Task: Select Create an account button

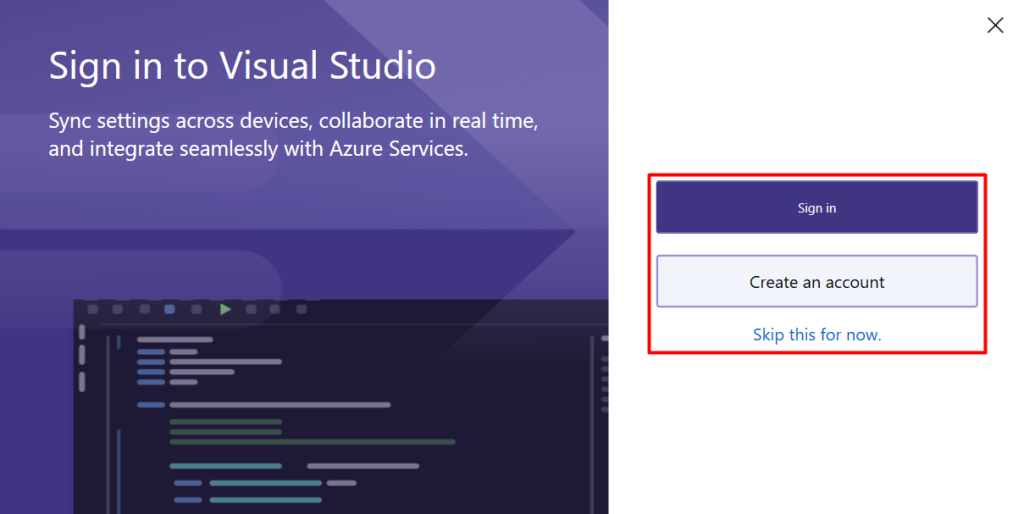Action: (x=816, y=281)
